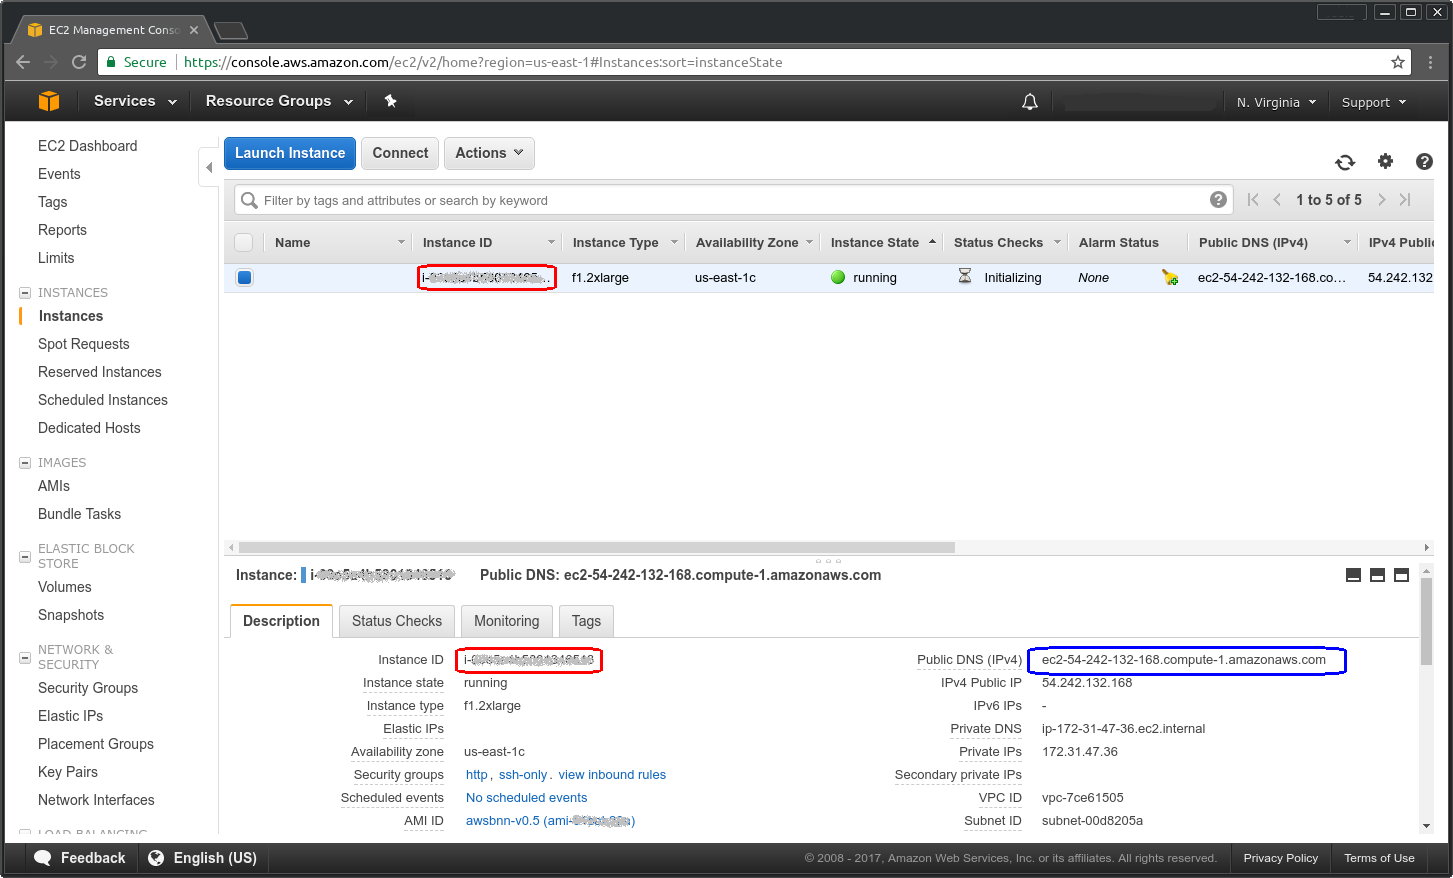Minimize the details pane layout icon
This screenshot has width=1453, height=878.
pos(1353,575)
